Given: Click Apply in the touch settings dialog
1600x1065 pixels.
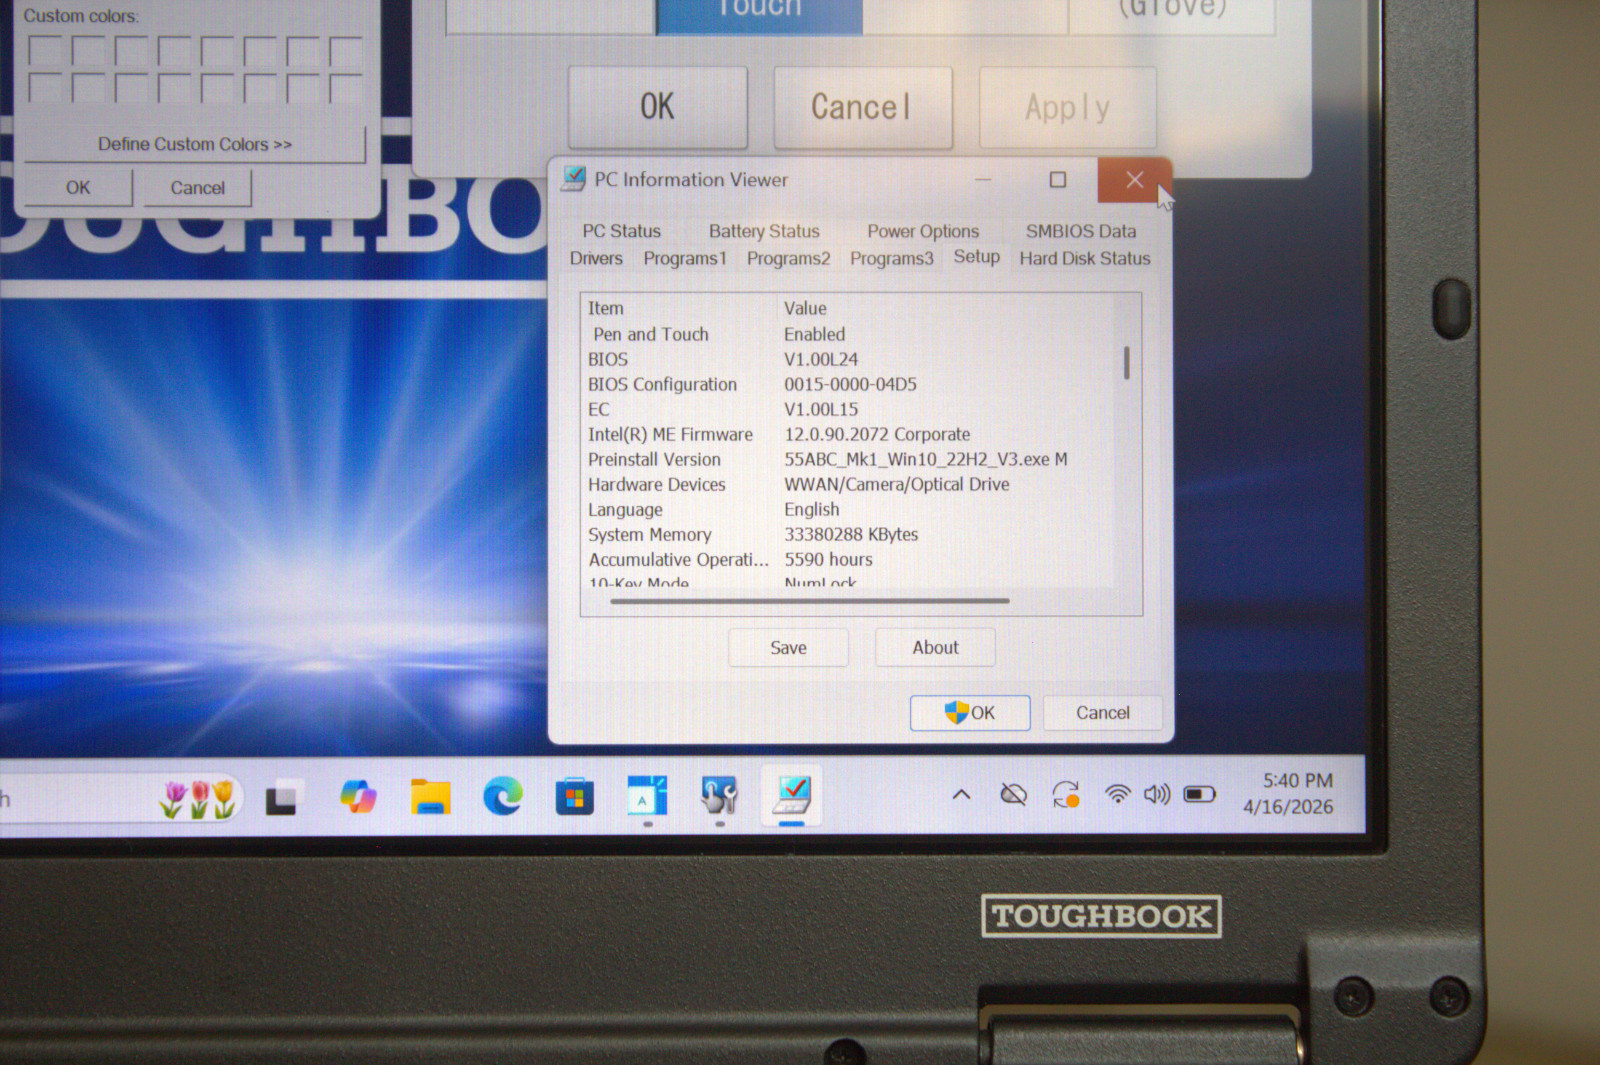Looking at the screenshot, I should [1067, 107].
